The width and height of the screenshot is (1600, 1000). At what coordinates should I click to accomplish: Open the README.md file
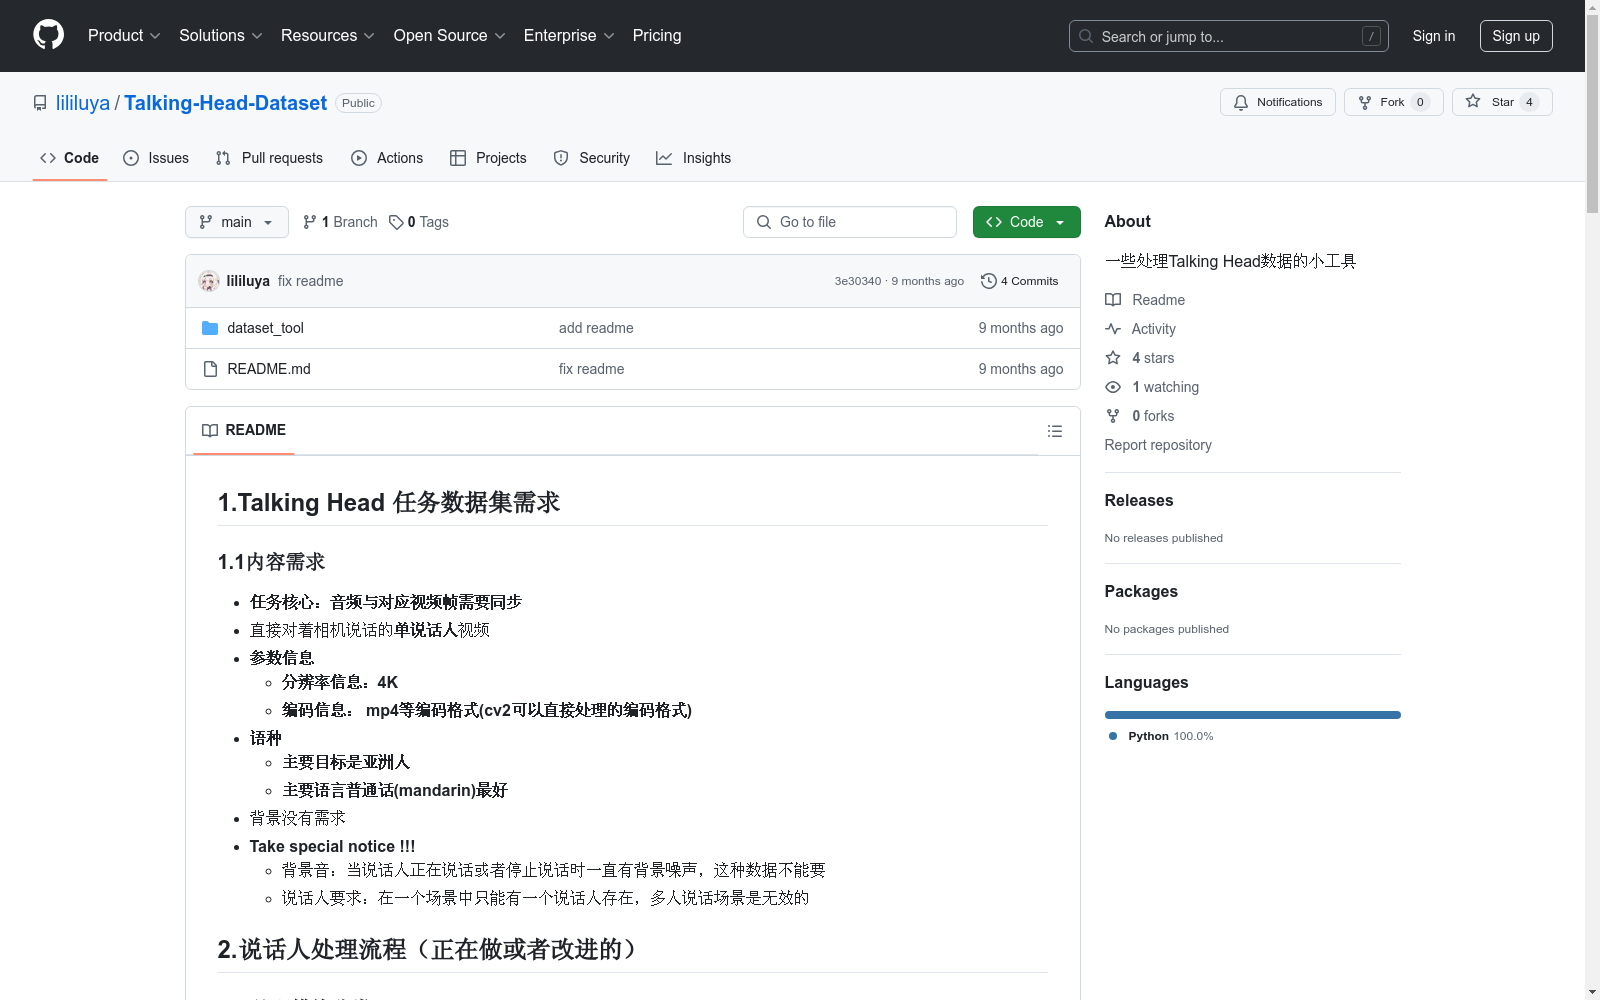(x=269, y=369)
